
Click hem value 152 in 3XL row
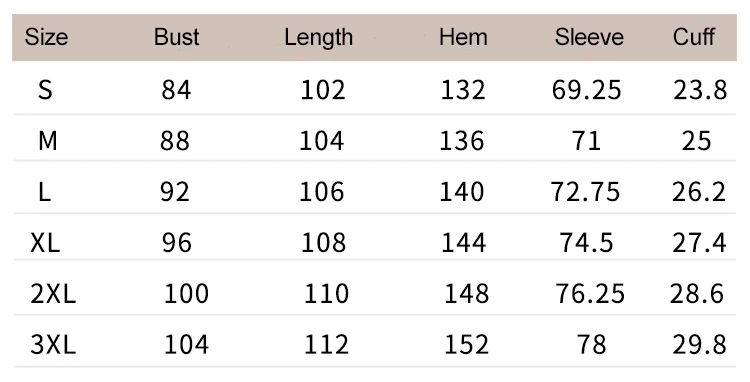[467, 344]
